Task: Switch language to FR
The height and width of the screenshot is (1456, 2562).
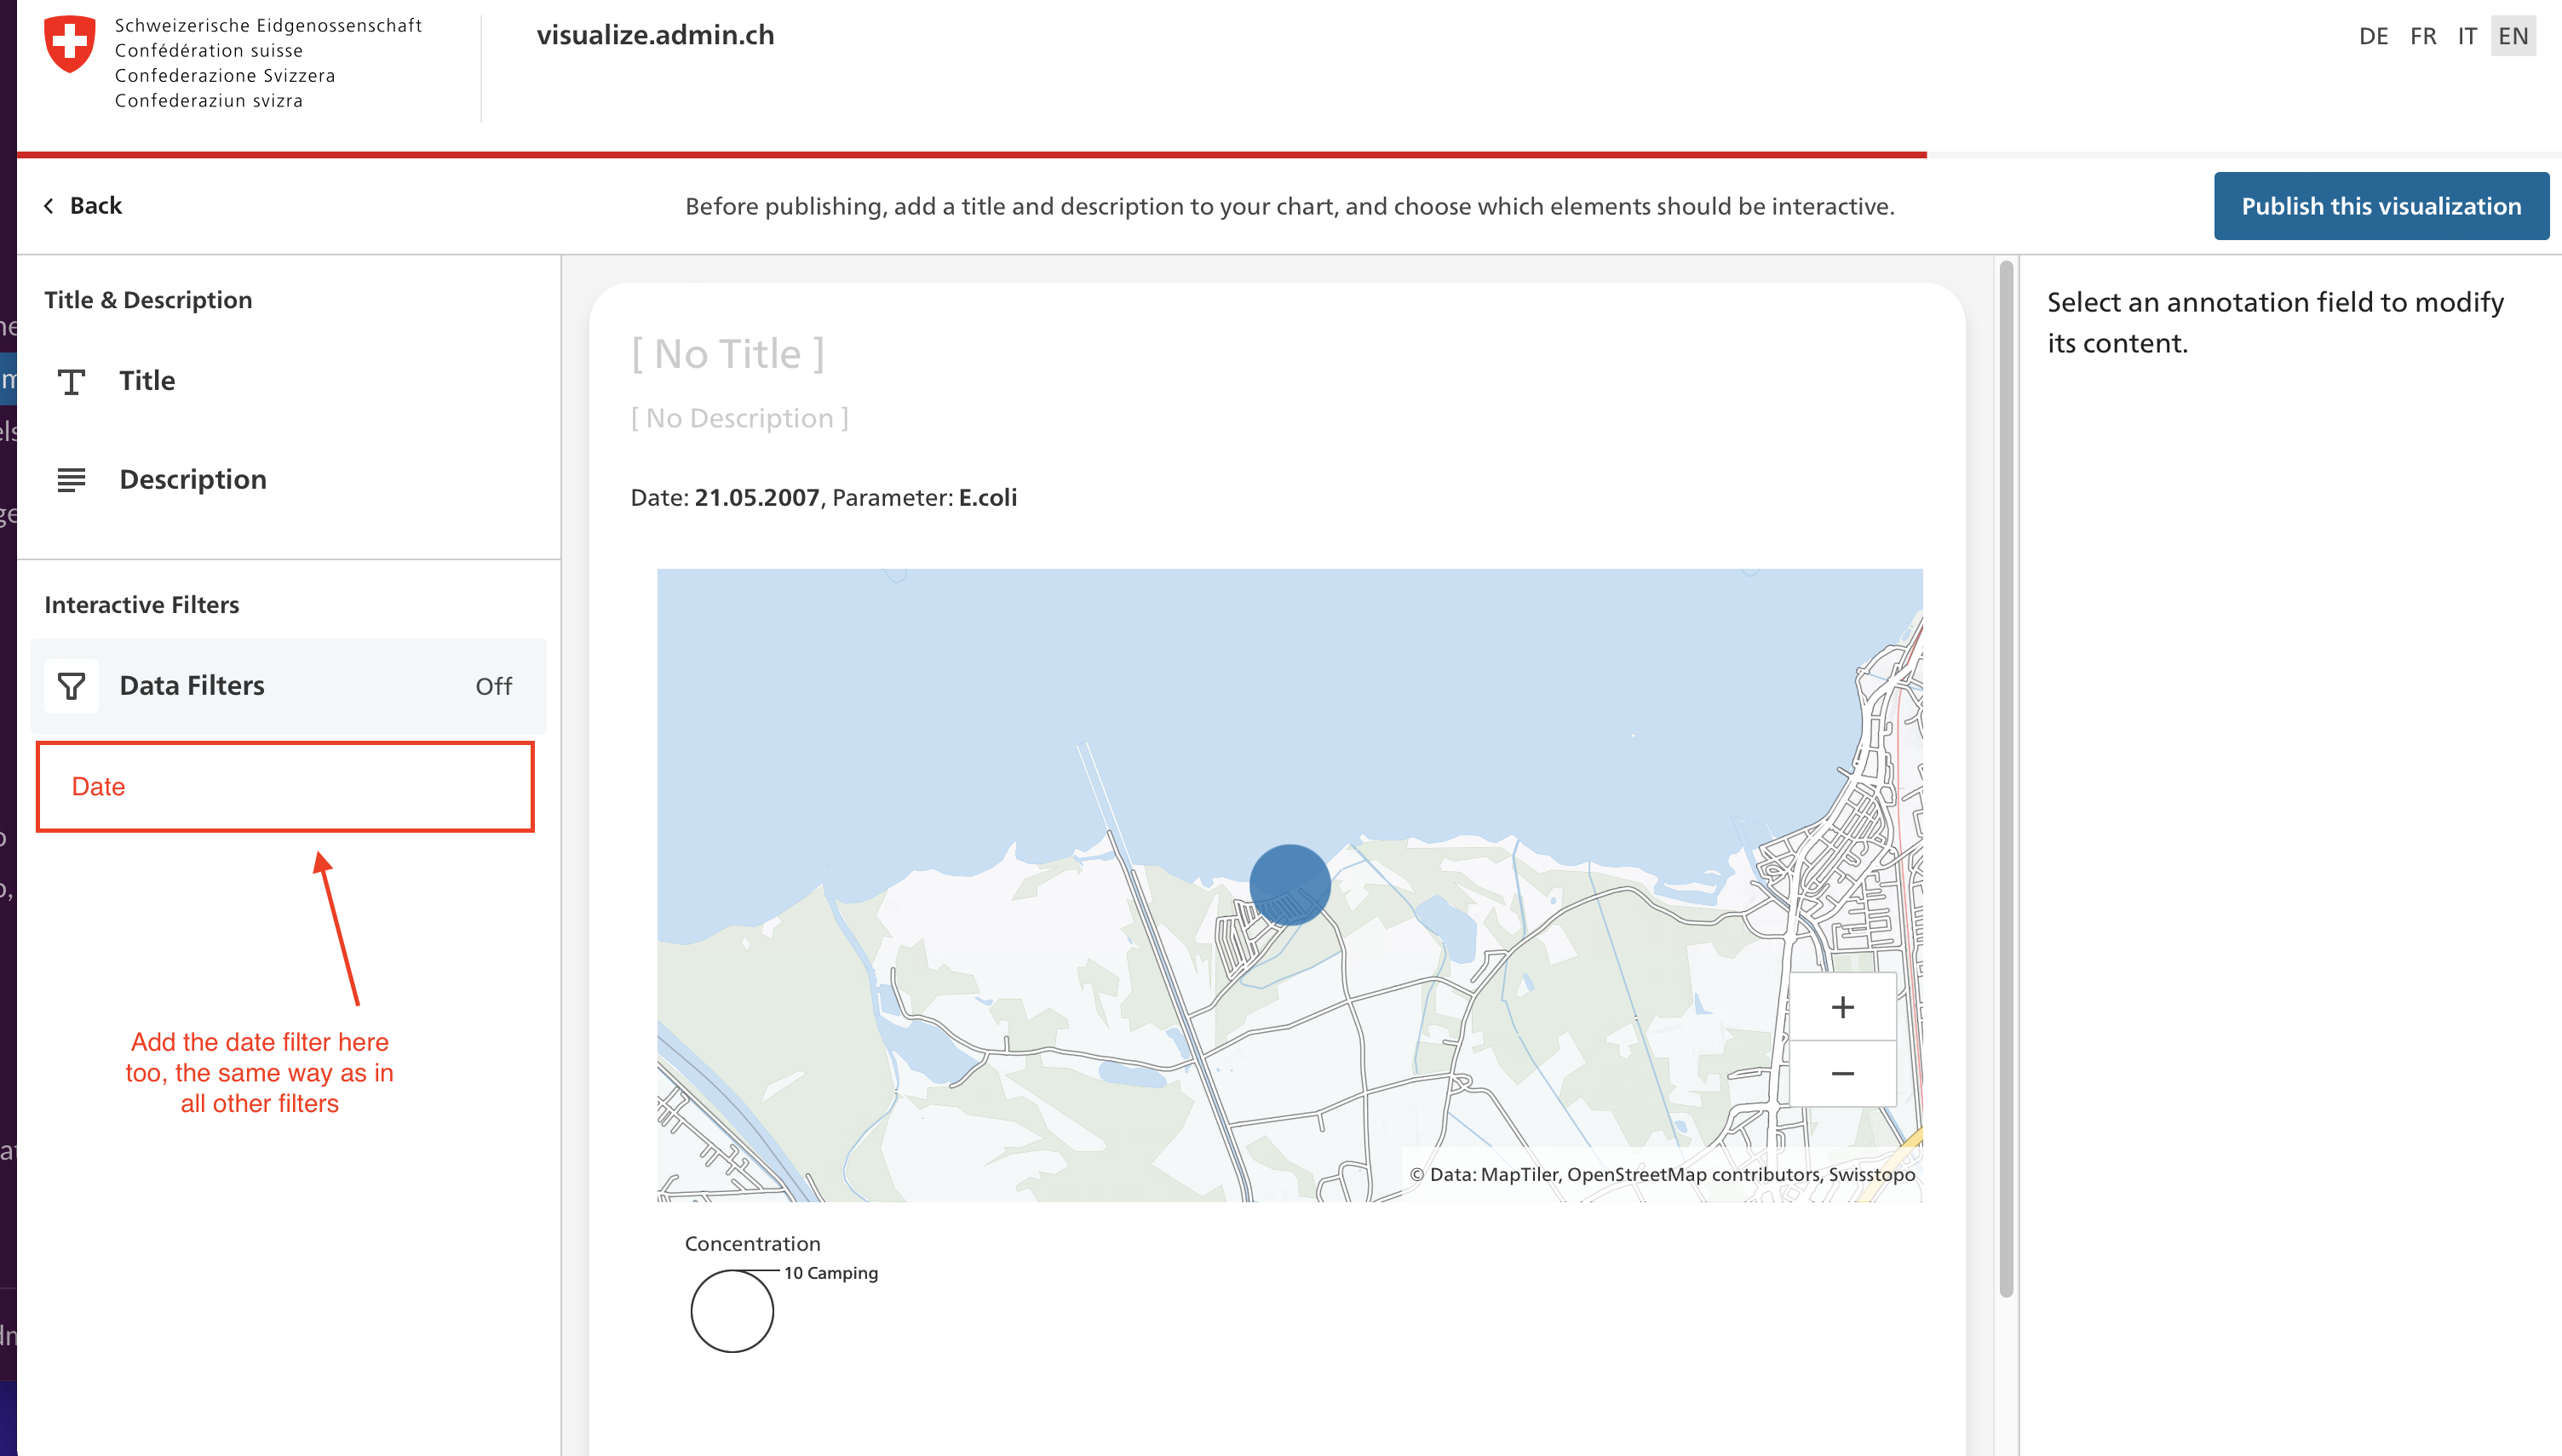Action: (2423, 36)
